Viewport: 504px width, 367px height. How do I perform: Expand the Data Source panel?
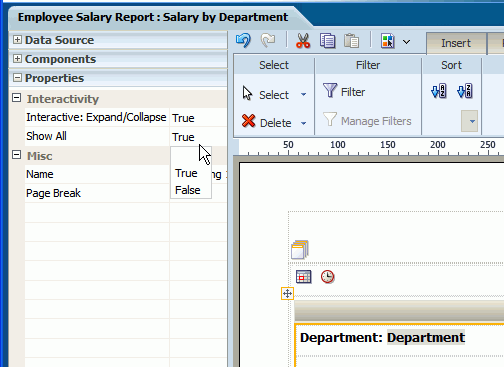17,40
